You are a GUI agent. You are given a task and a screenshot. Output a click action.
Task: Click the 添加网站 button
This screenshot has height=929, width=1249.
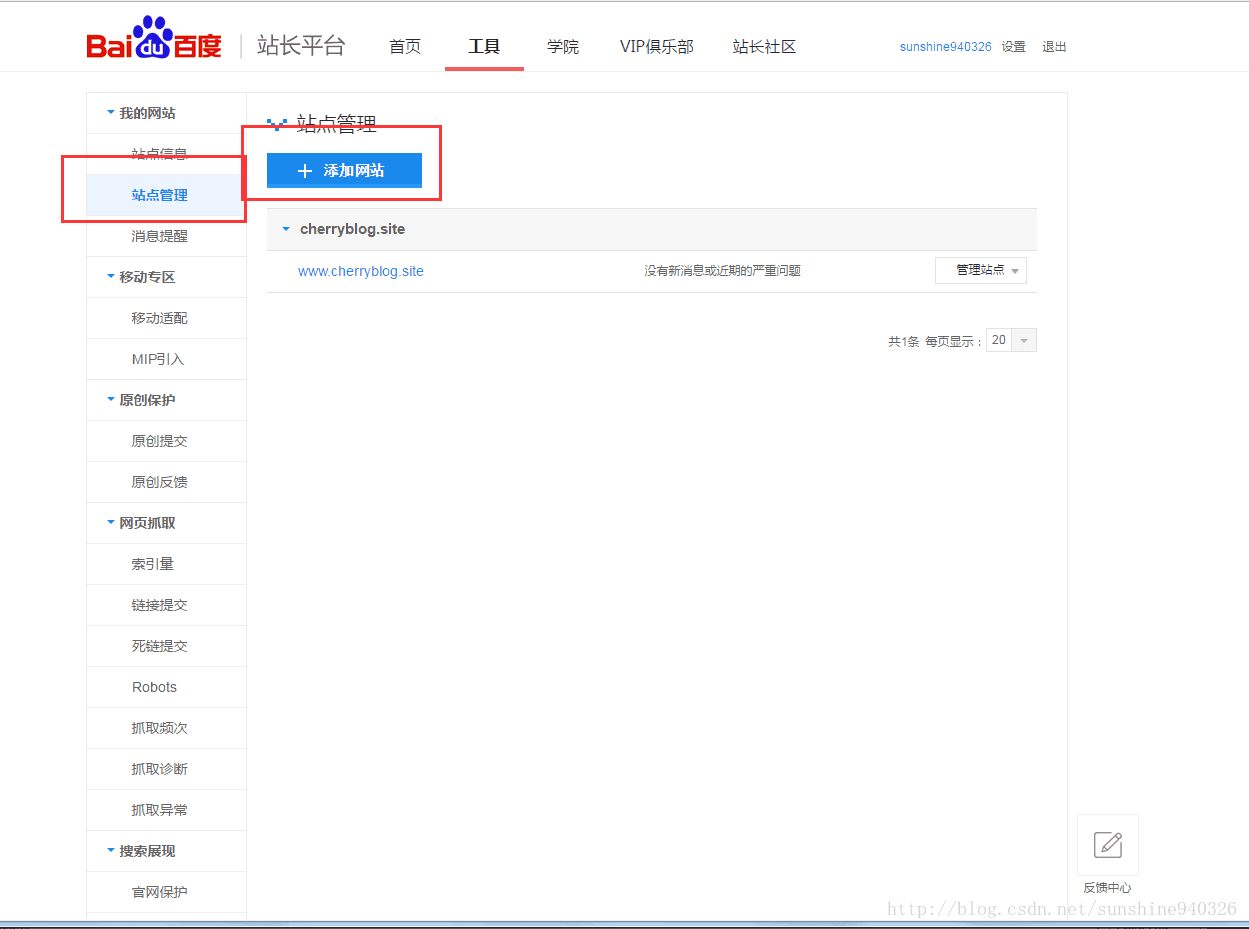click(x=344, y=171)
